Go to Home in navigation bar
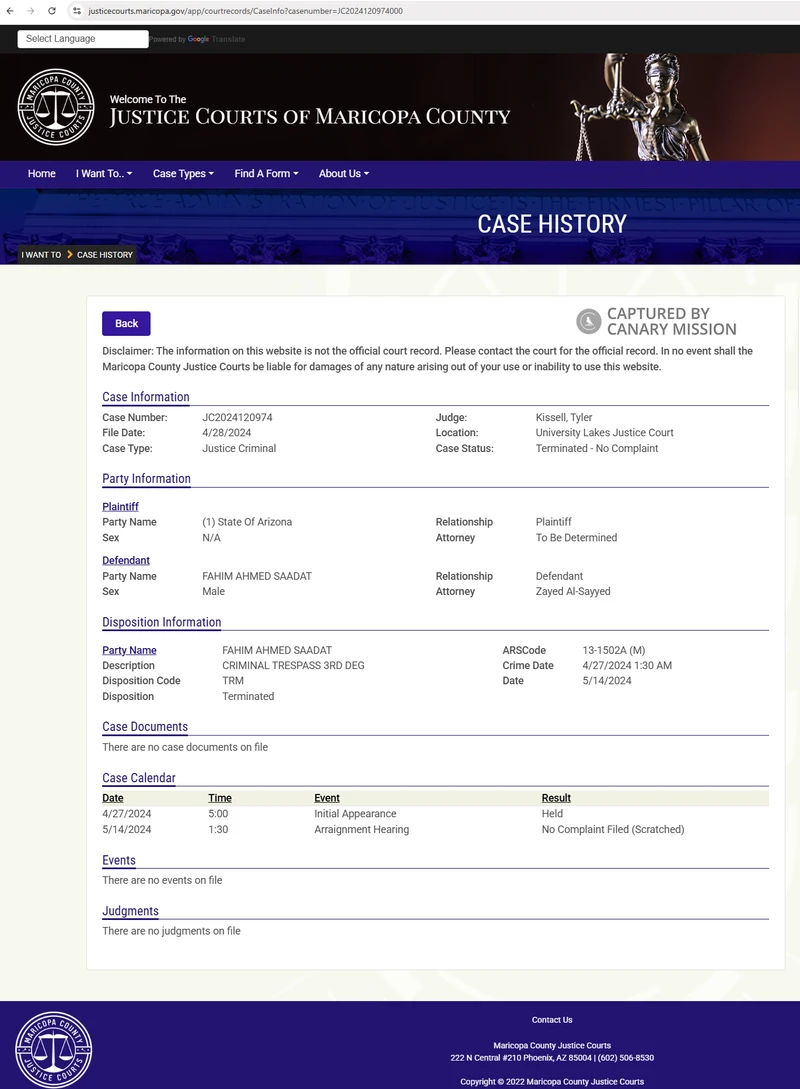Screen dimensions: 800x1089 coord(42,174)
